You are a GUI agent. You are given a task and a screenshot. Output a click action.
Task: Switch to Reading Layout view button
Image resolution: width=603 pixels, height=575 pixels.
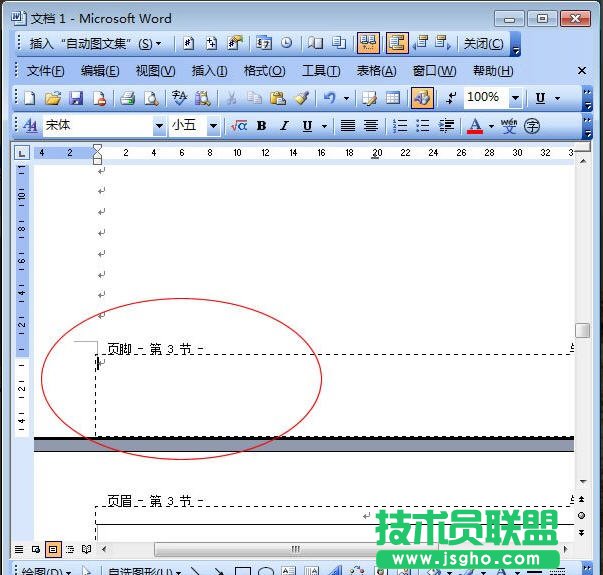(x=87, y=549)
